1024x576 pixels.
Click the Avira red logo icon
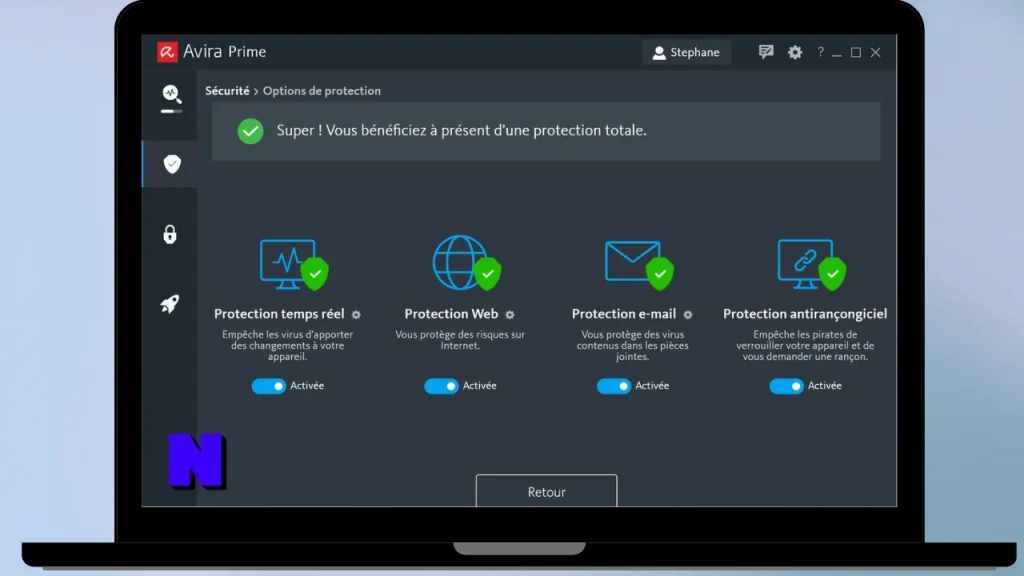(x=167, y=52)
